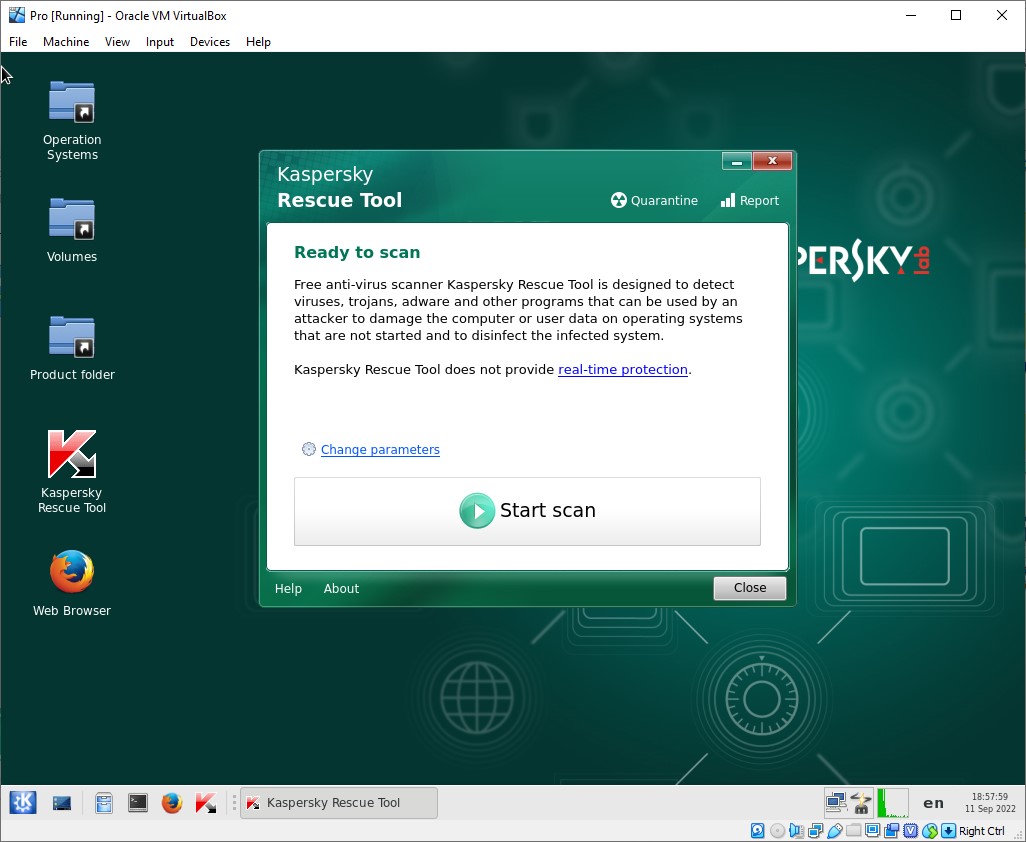Screen dimensions: 1026x842
Task: Click the show desktop taskbar icon
Action: coord(62,803)
